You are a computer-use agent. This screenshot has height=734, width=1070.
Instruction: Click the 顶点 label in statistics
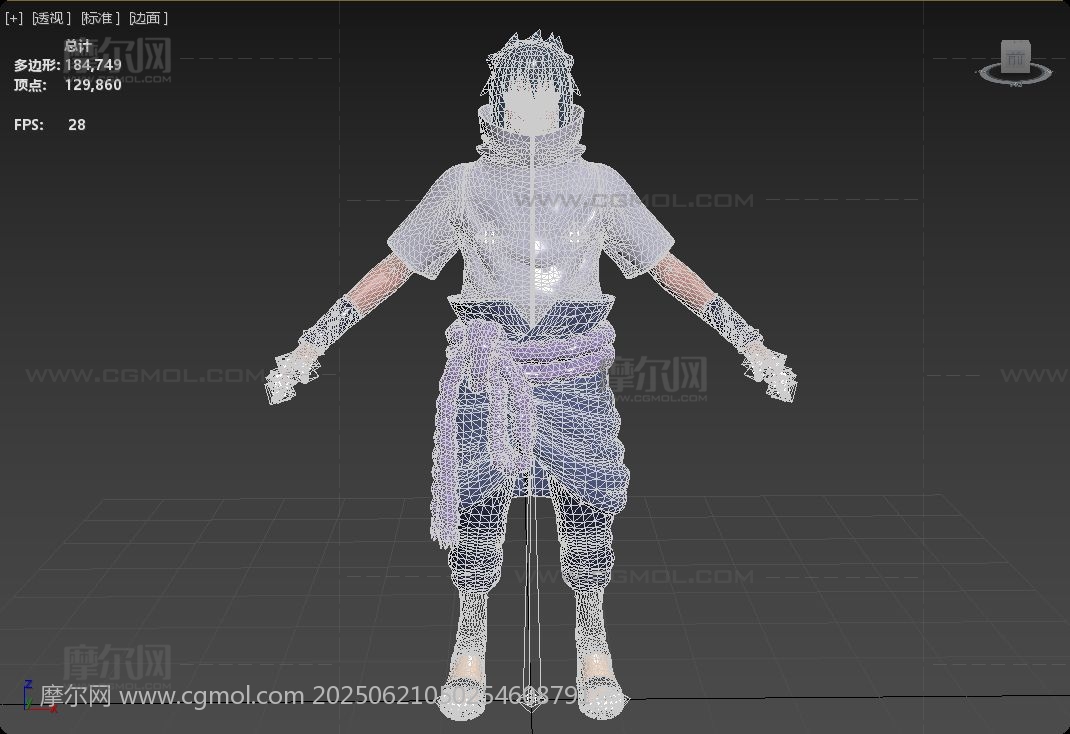(30, 85)
